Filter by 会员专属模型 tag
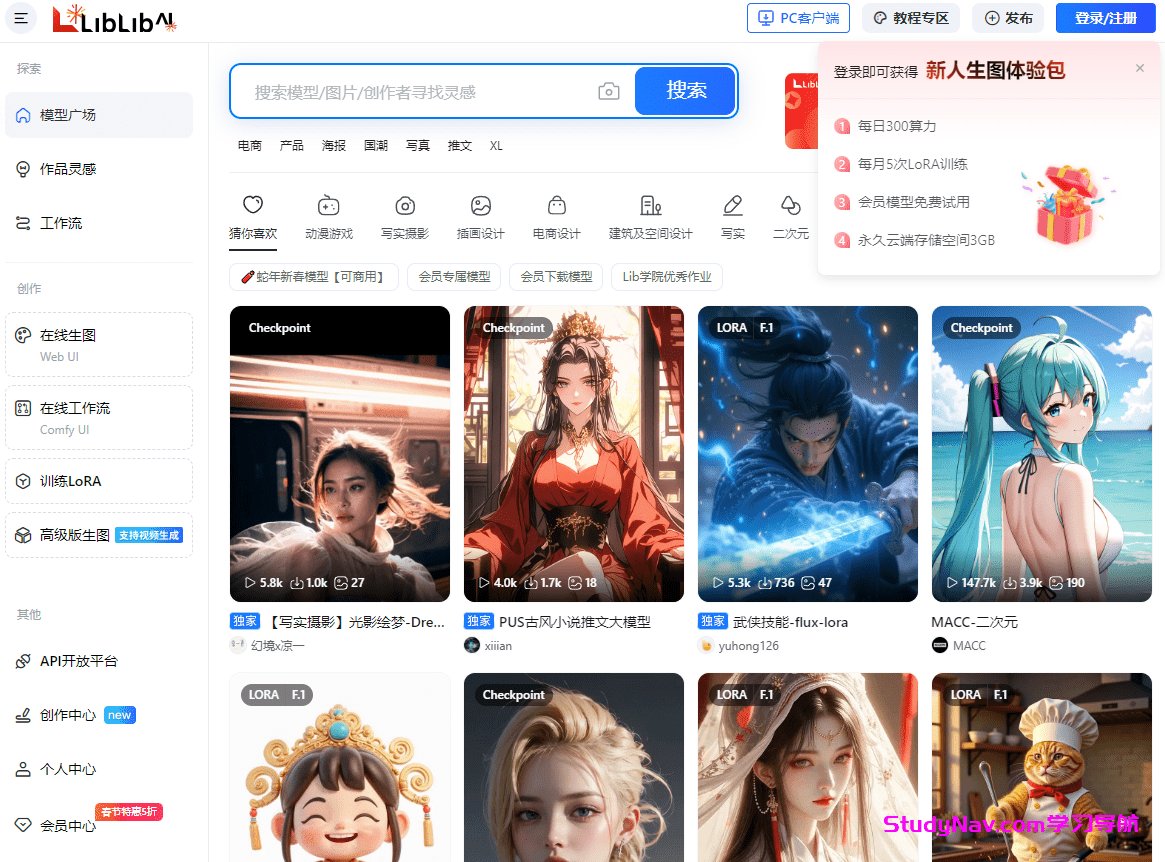 (454, 277)
